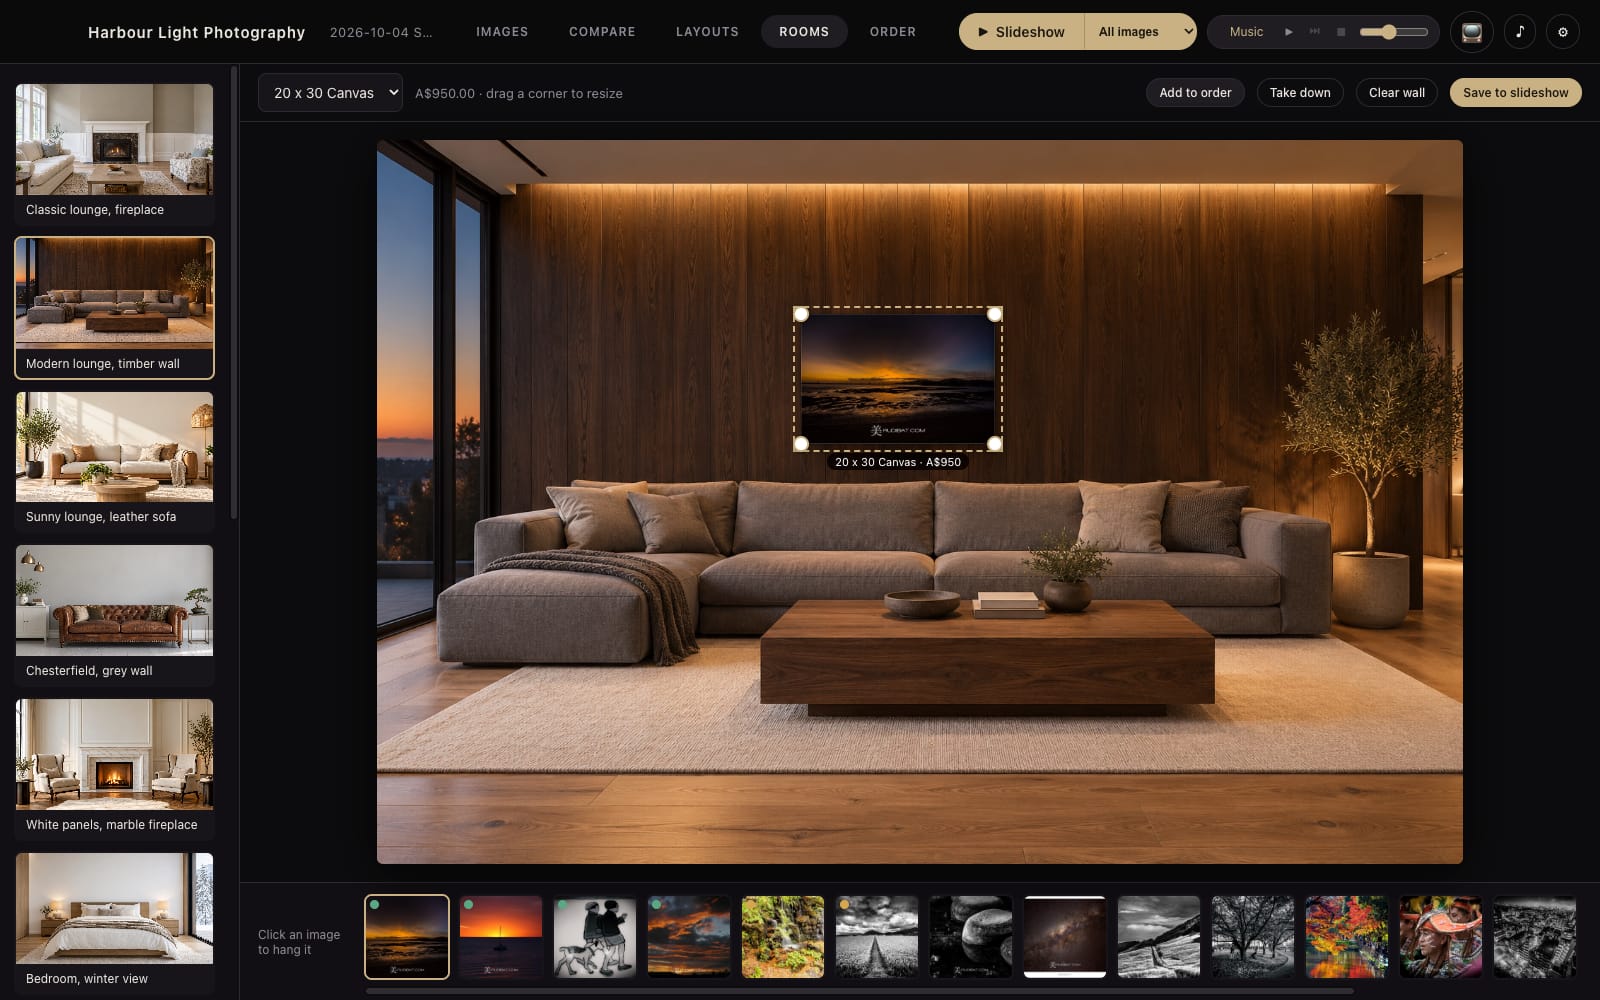
Task: Switch to the Compare tab
Action: (x=602, y=32)
